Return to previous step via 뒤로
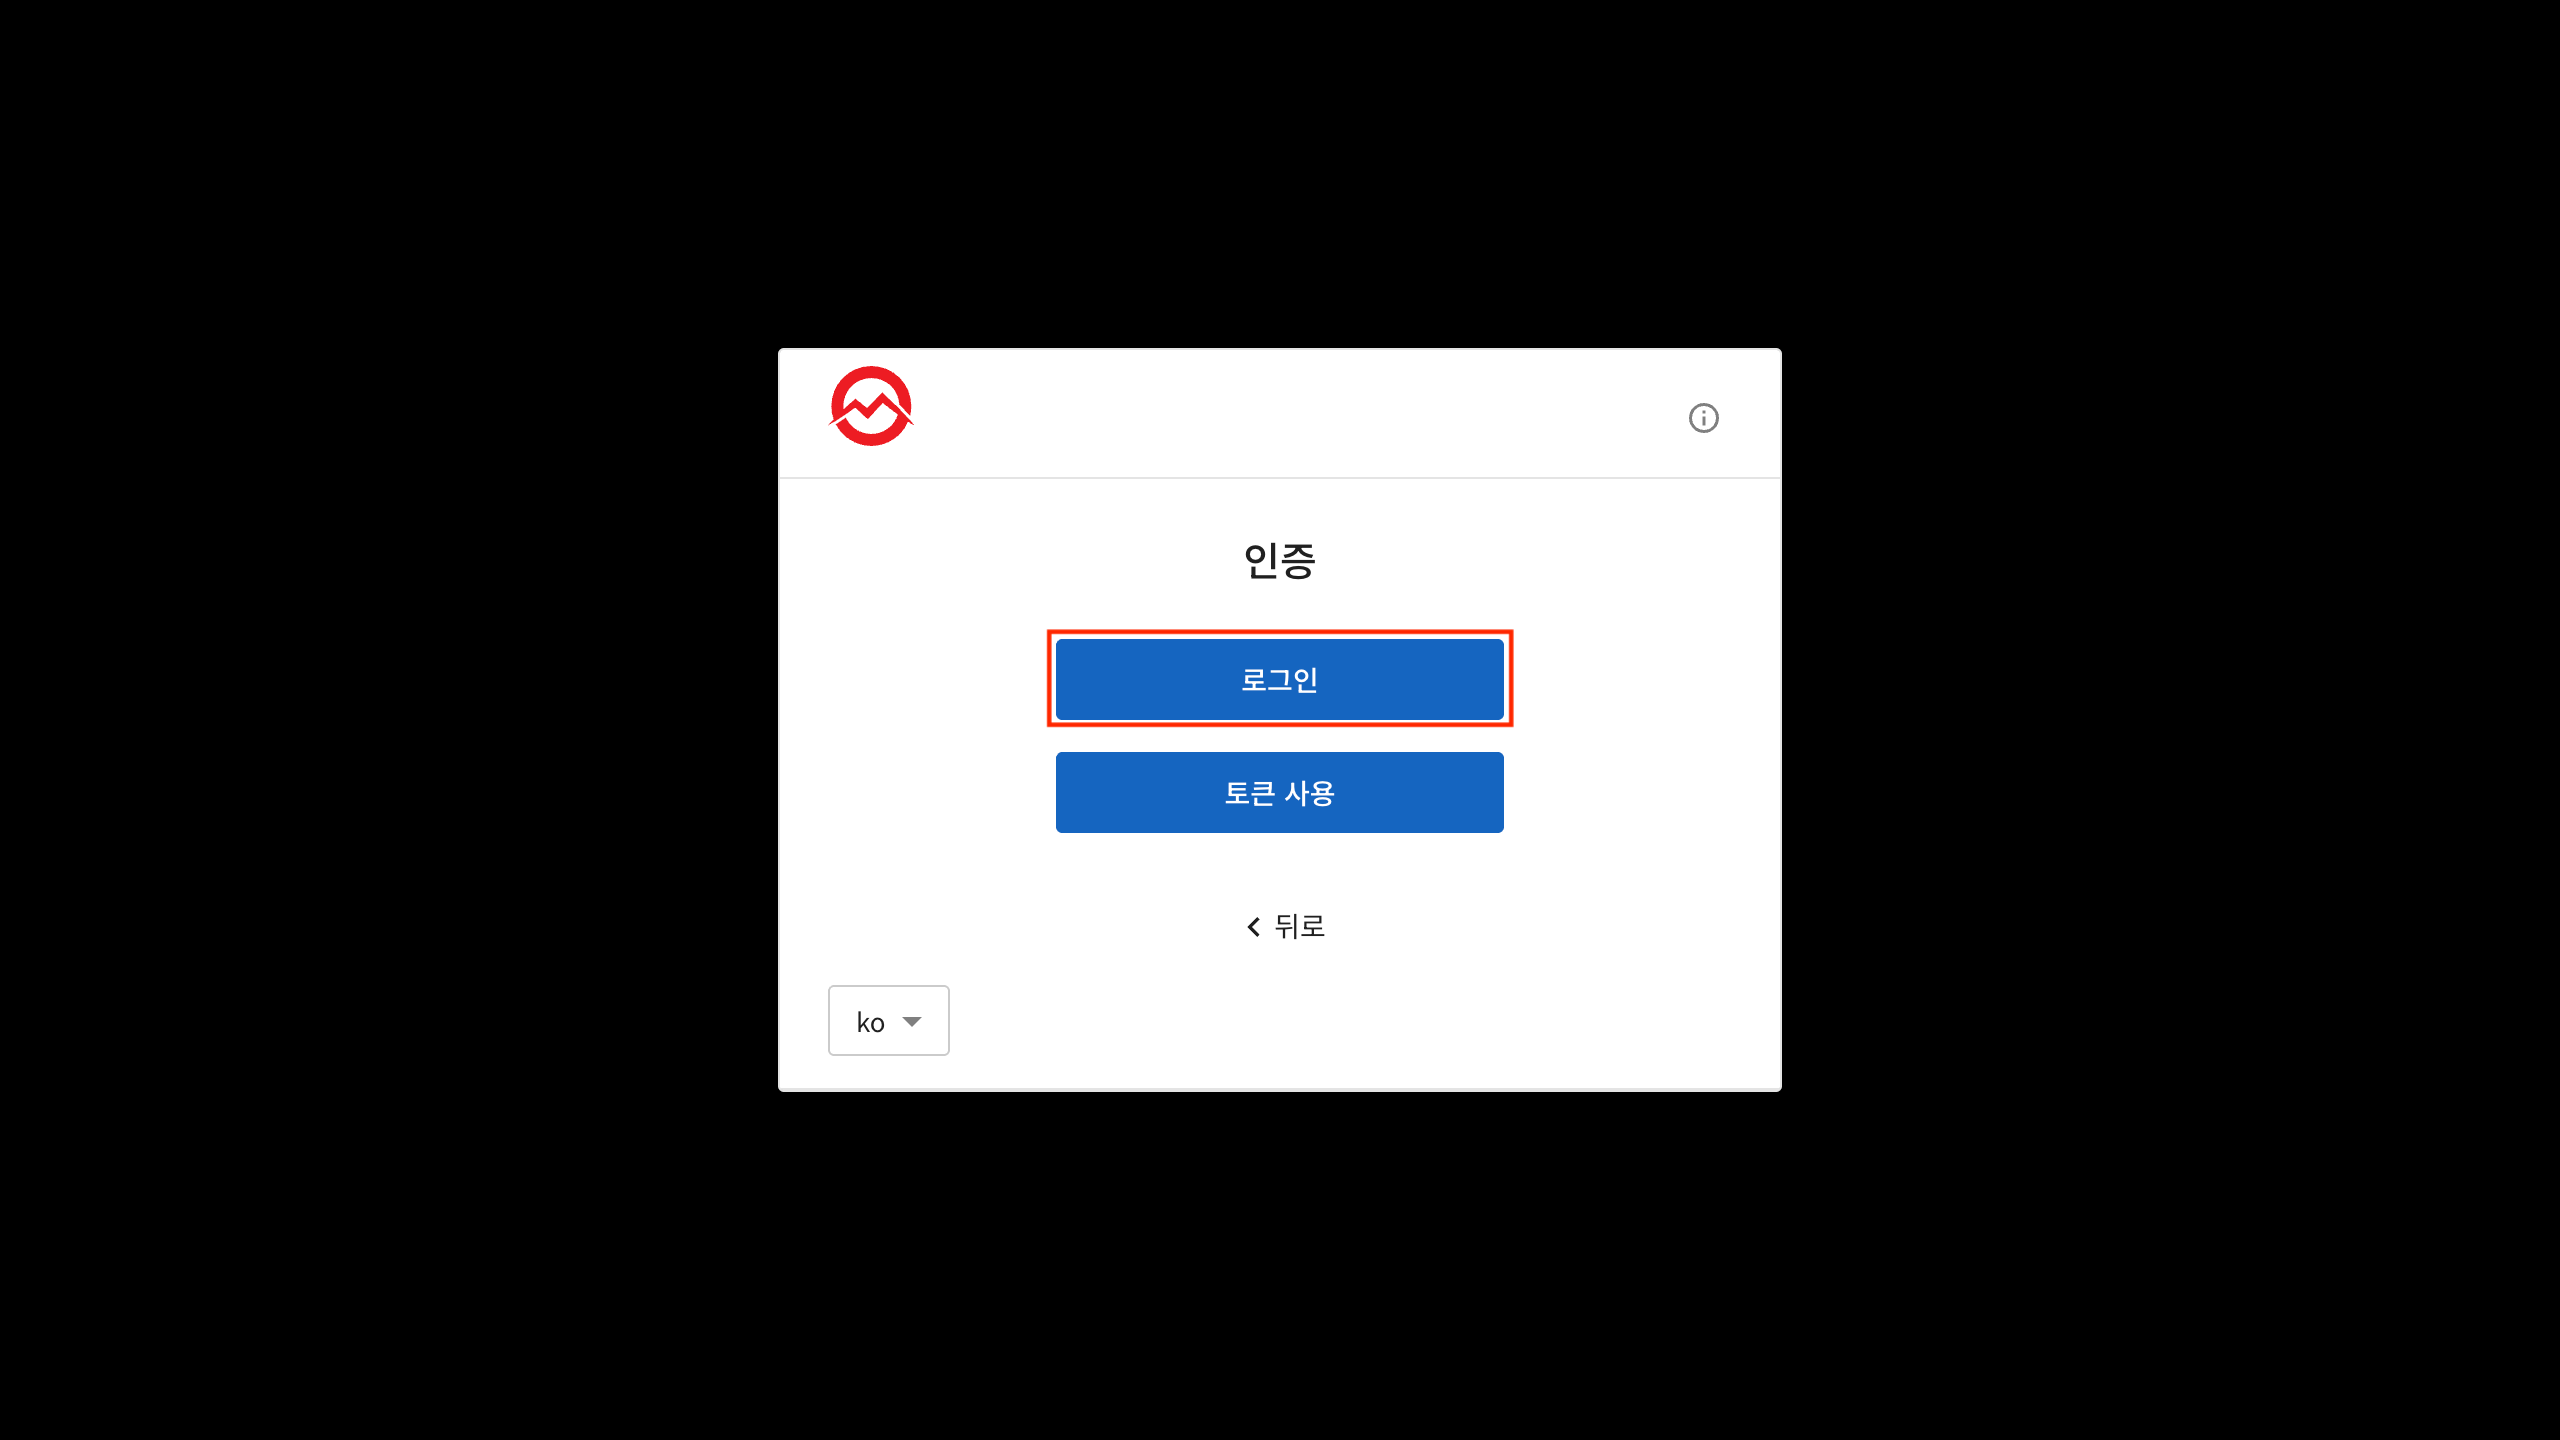Screen dimensions: 2560x1440 point(1285,927)
